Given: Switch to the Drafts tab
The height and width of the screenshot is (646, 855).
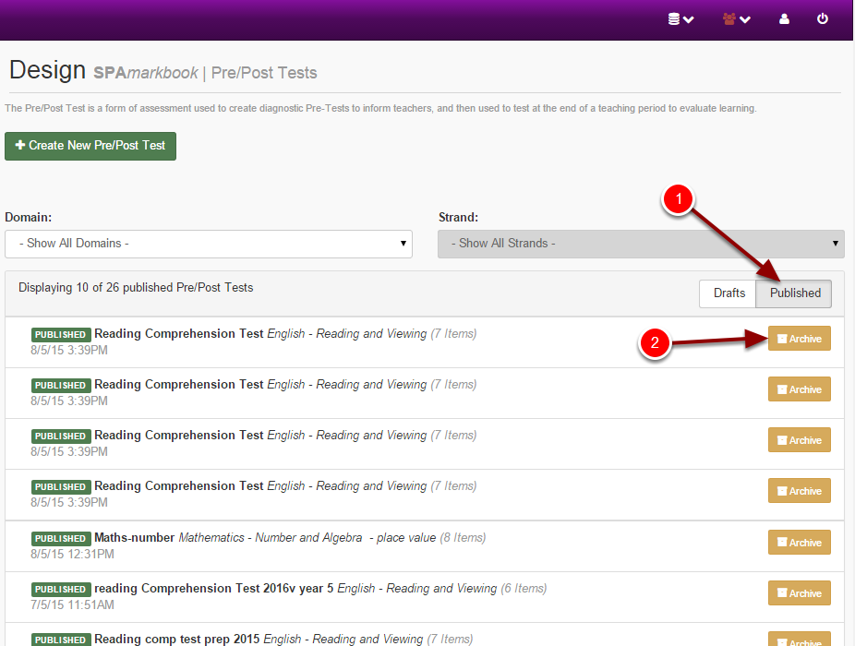Looking at the screenshot, I should pyautogui.click(x=728, y=293).
